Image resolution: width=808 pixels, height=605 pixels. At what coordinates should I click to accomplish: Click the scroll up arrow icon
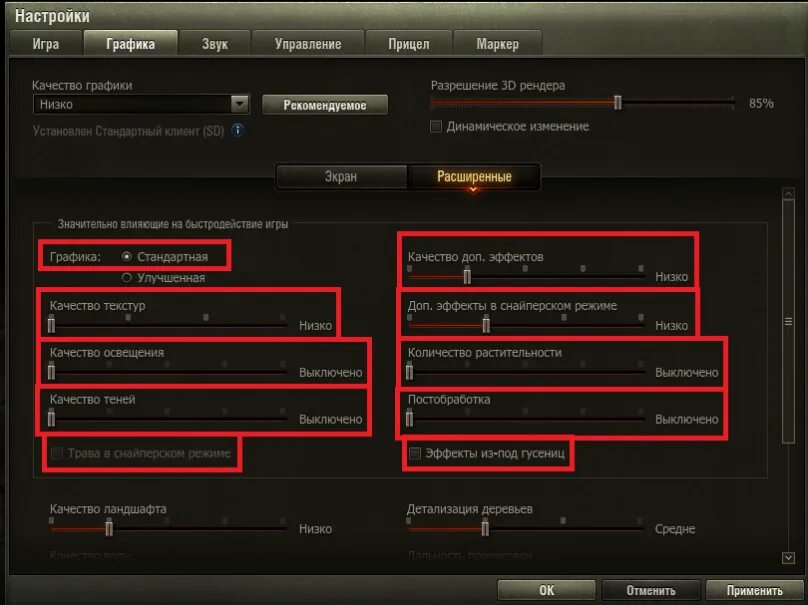tap(788, 194)
